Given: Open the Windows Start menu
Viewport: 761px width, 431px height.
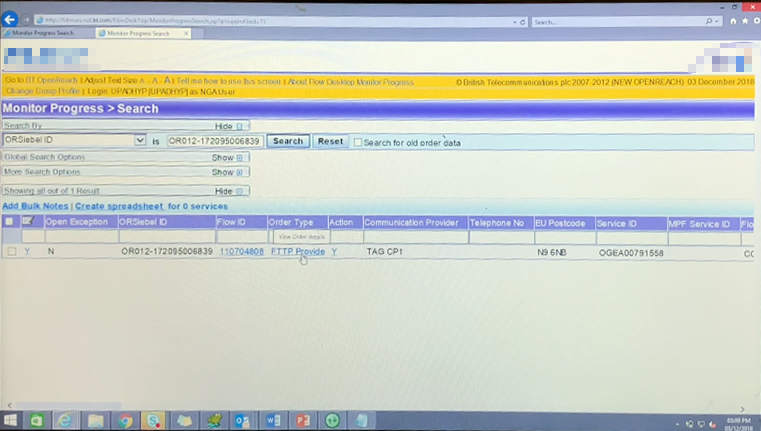Looking at the screenshot, I should tap(12, 419).
